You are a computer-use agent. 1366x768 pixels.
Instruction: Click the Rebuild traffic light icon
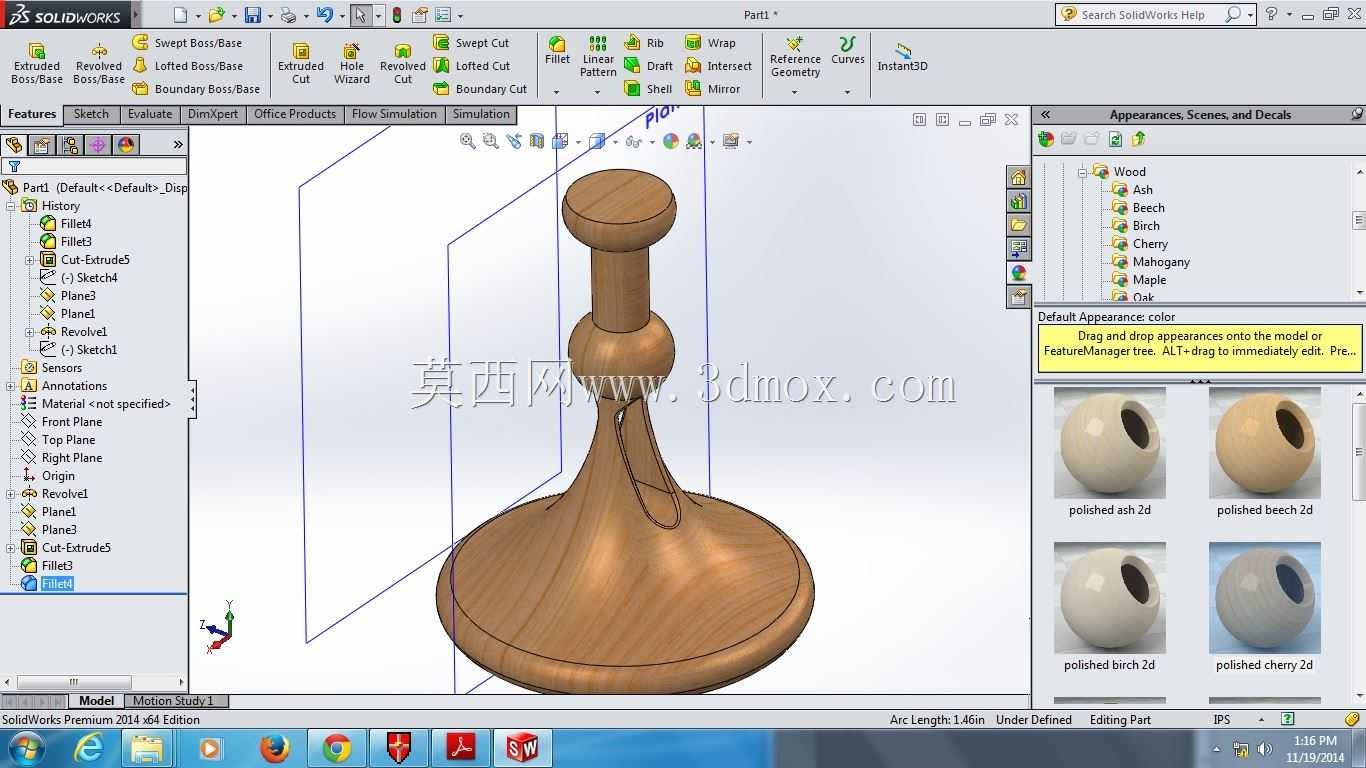[396, 15]
